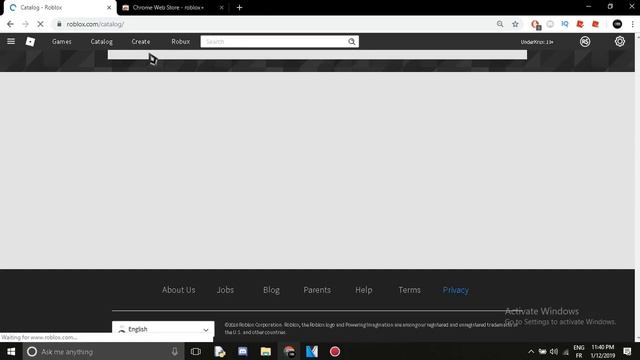Image resolution: width=640 pixels, height=360 pixels.
Task: Open a new Chrome tab
Action: point(240,8)
